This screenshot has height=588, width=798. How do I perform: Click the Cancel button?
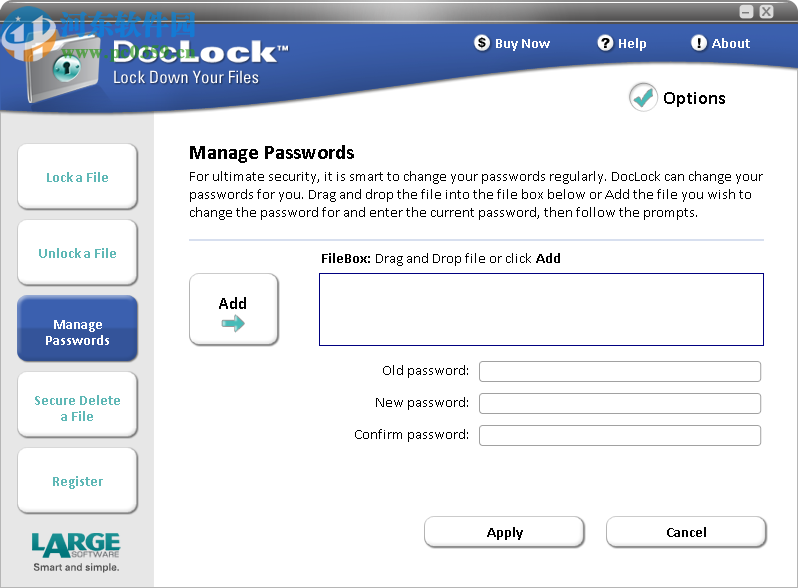pos(686,533)
